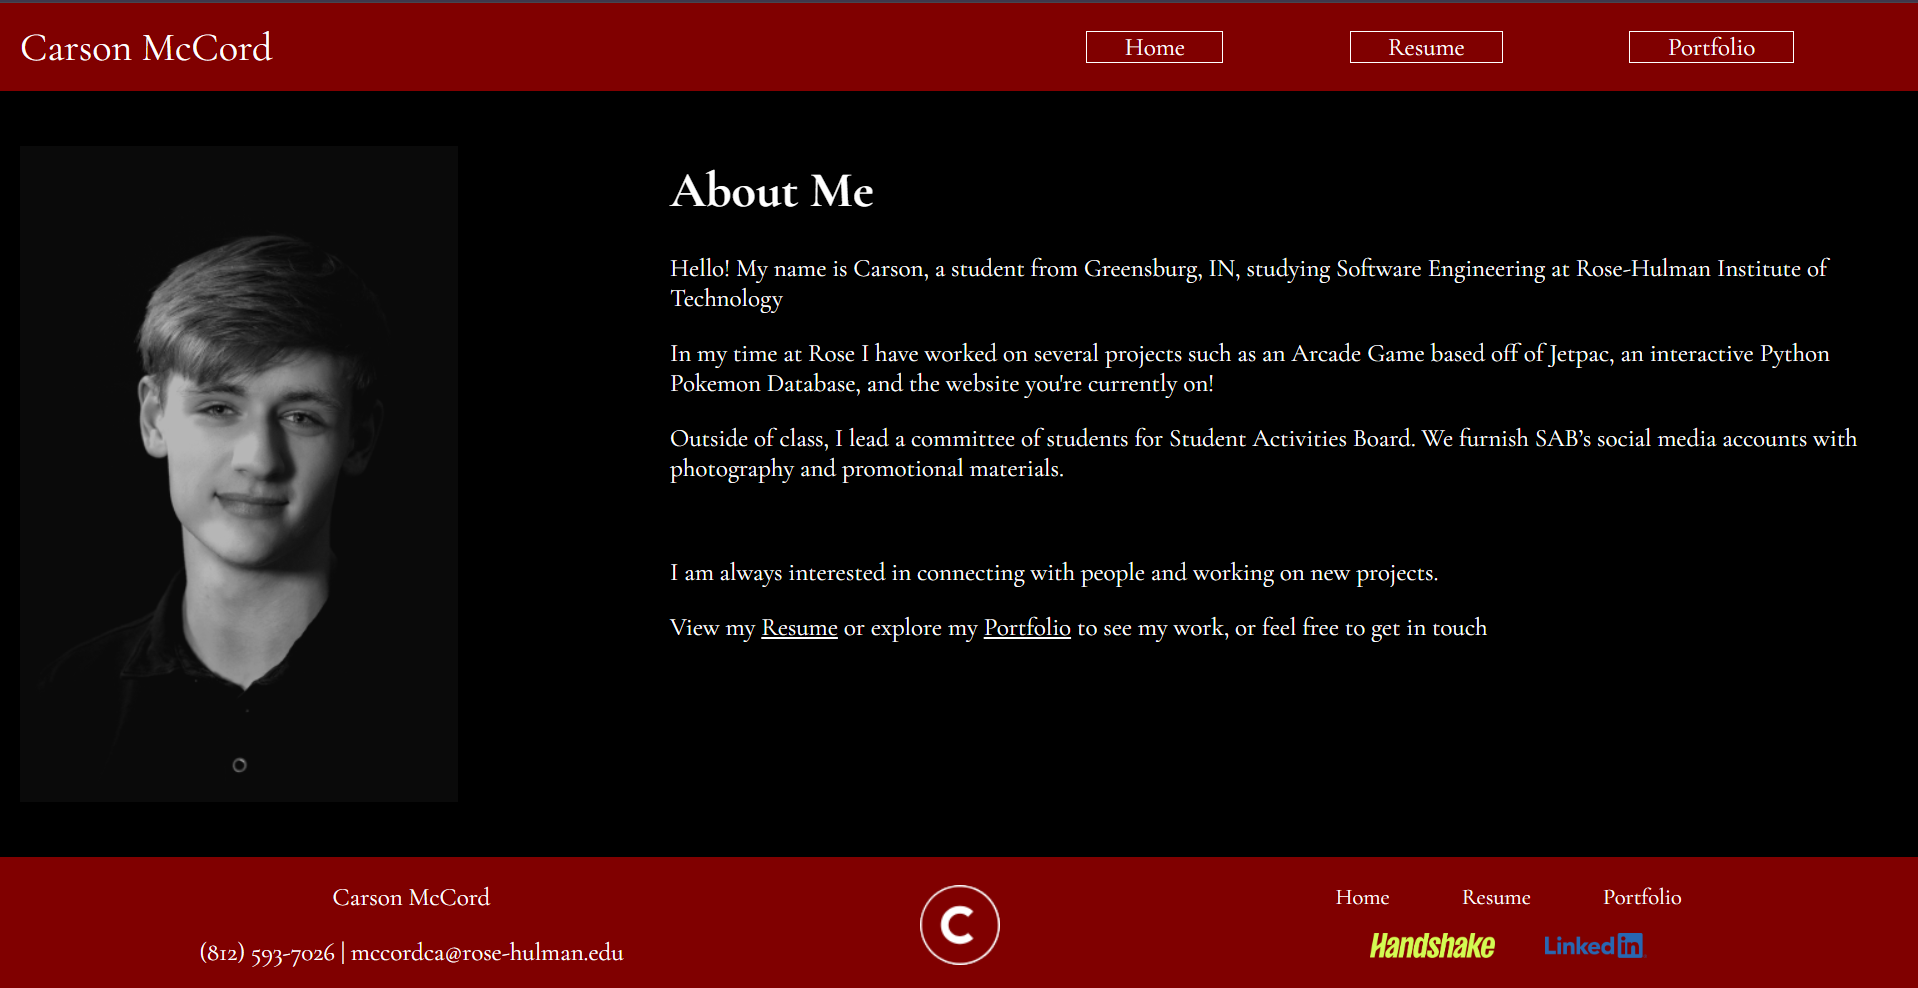
Task: Click the paragraph about Student Activities Board
Action: pyautogui.click(x=1260, y=453)
